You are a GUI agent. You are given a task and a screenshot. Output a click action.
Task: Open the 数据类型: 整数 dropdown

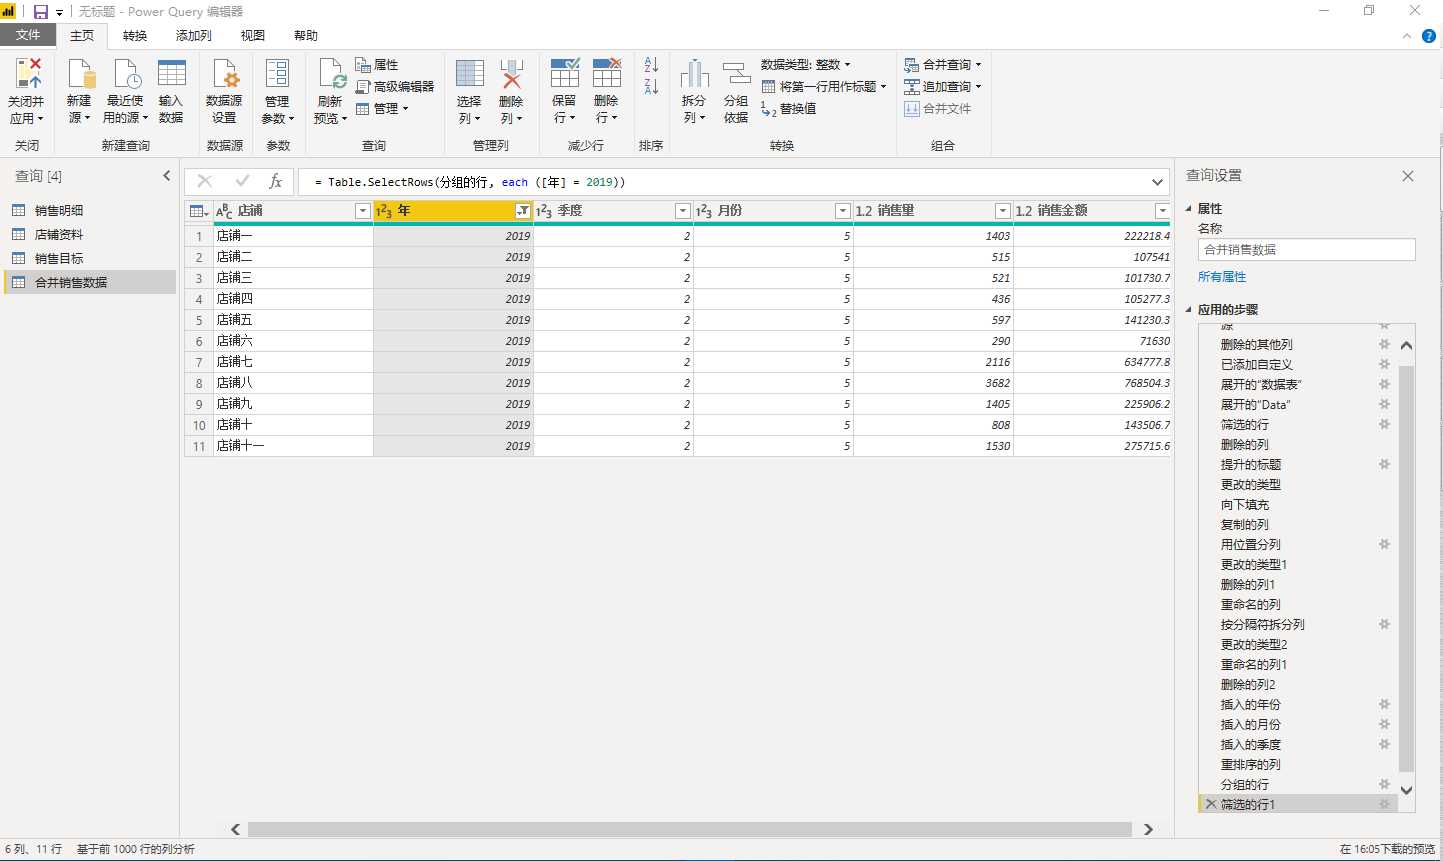pos(806,64)
